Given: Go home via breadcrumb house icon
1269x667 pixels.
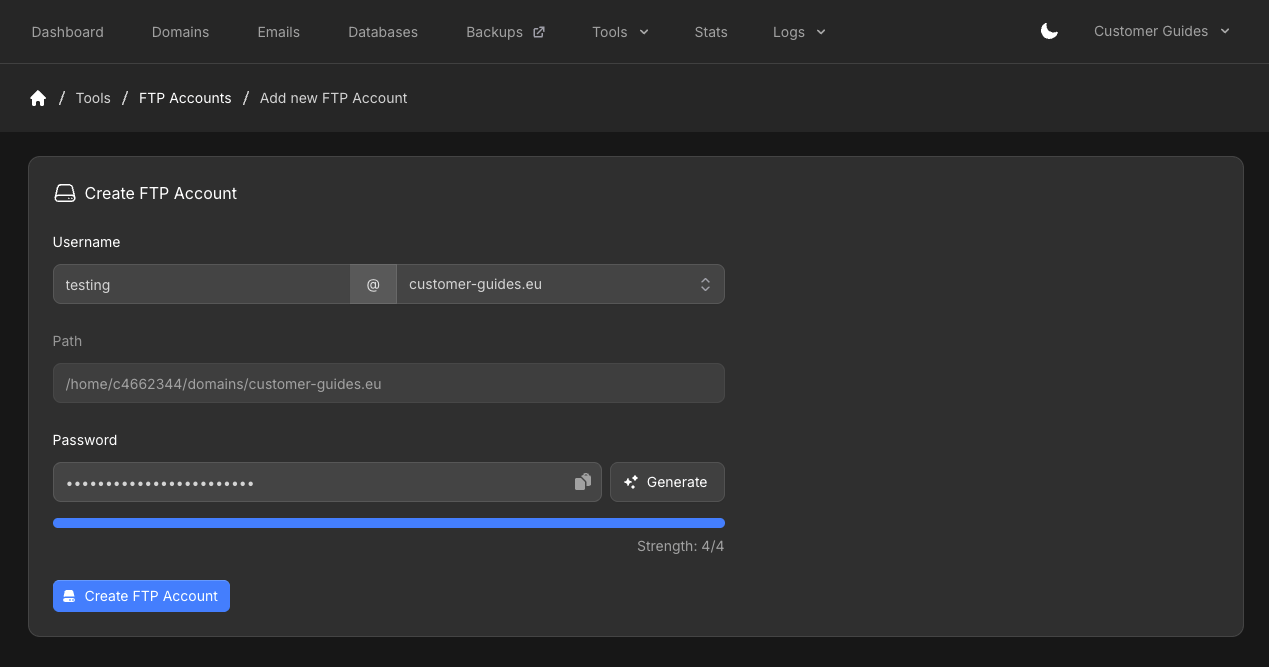Looking at the screenshot, I should [x=38, y=98].
